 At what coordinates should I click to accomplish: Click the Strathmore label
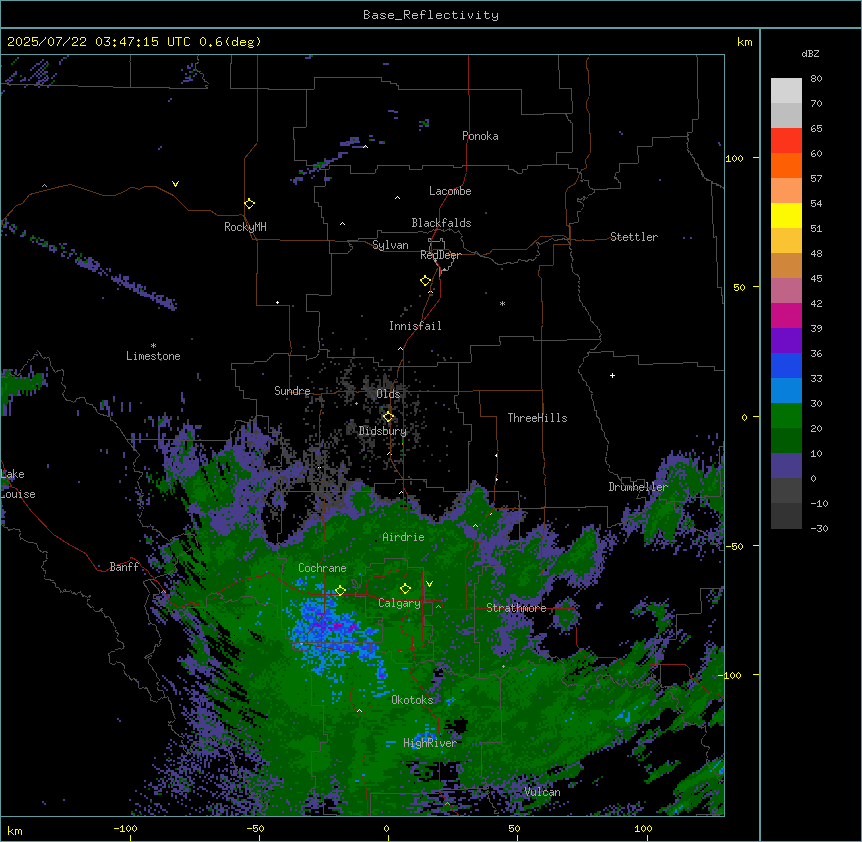point(516,608)
